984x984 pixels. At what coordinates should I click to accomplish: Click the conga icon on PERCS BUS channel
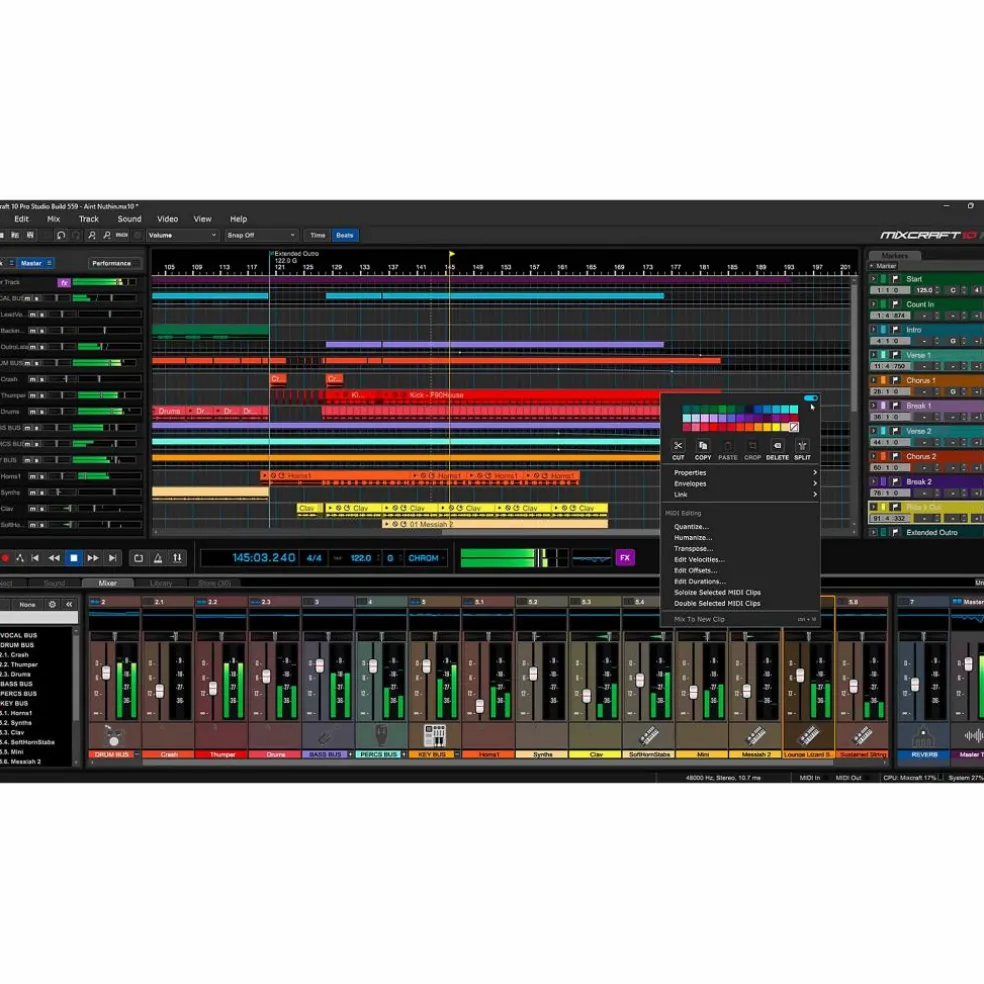(x=381, y=735)
